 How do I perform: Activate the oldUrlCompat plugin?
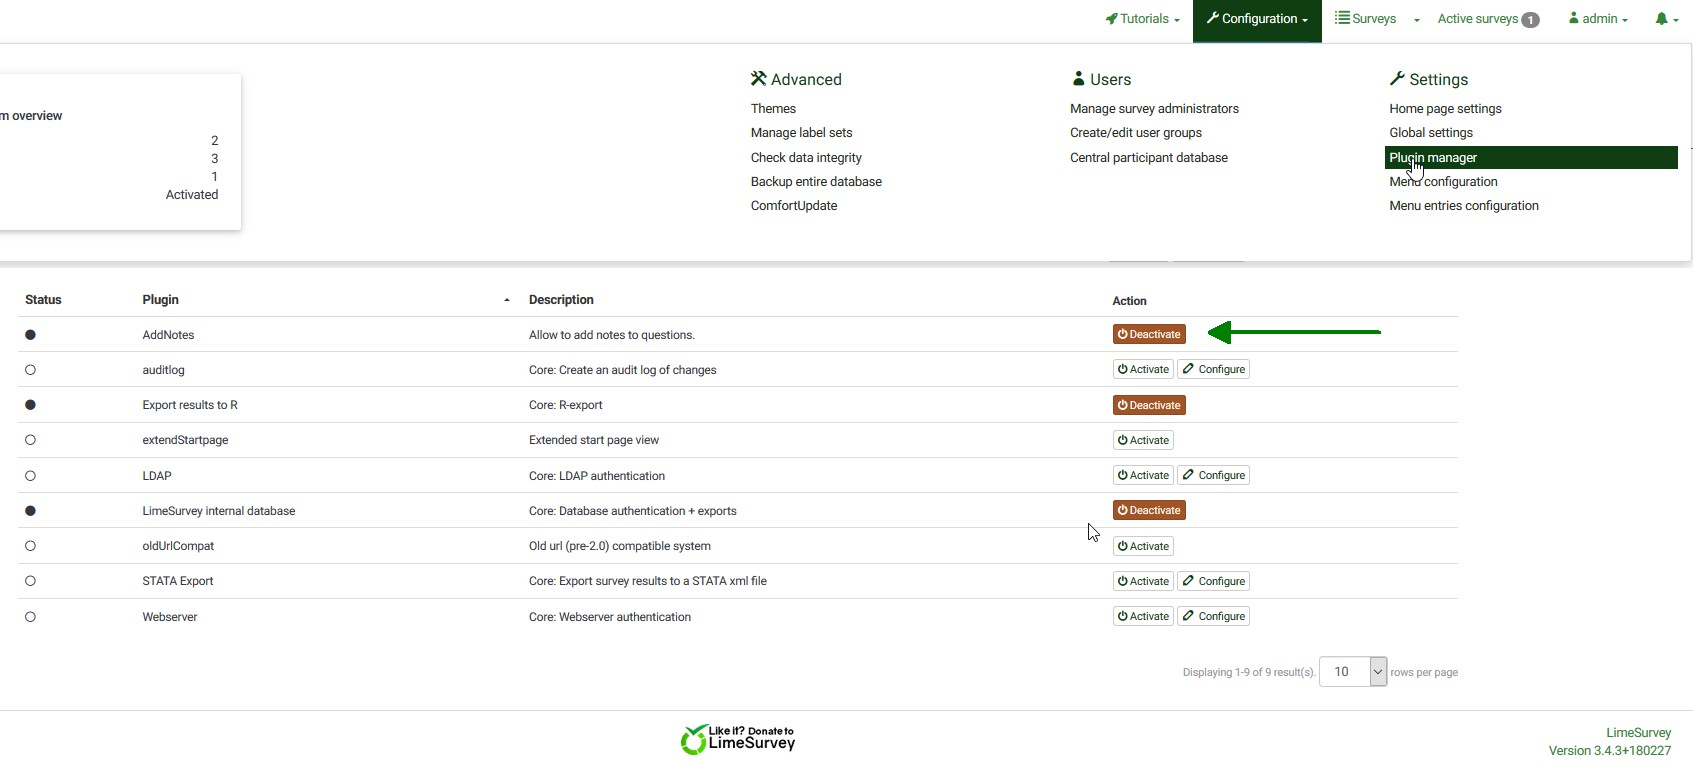pyautogui.click(x=1143, y=547)
